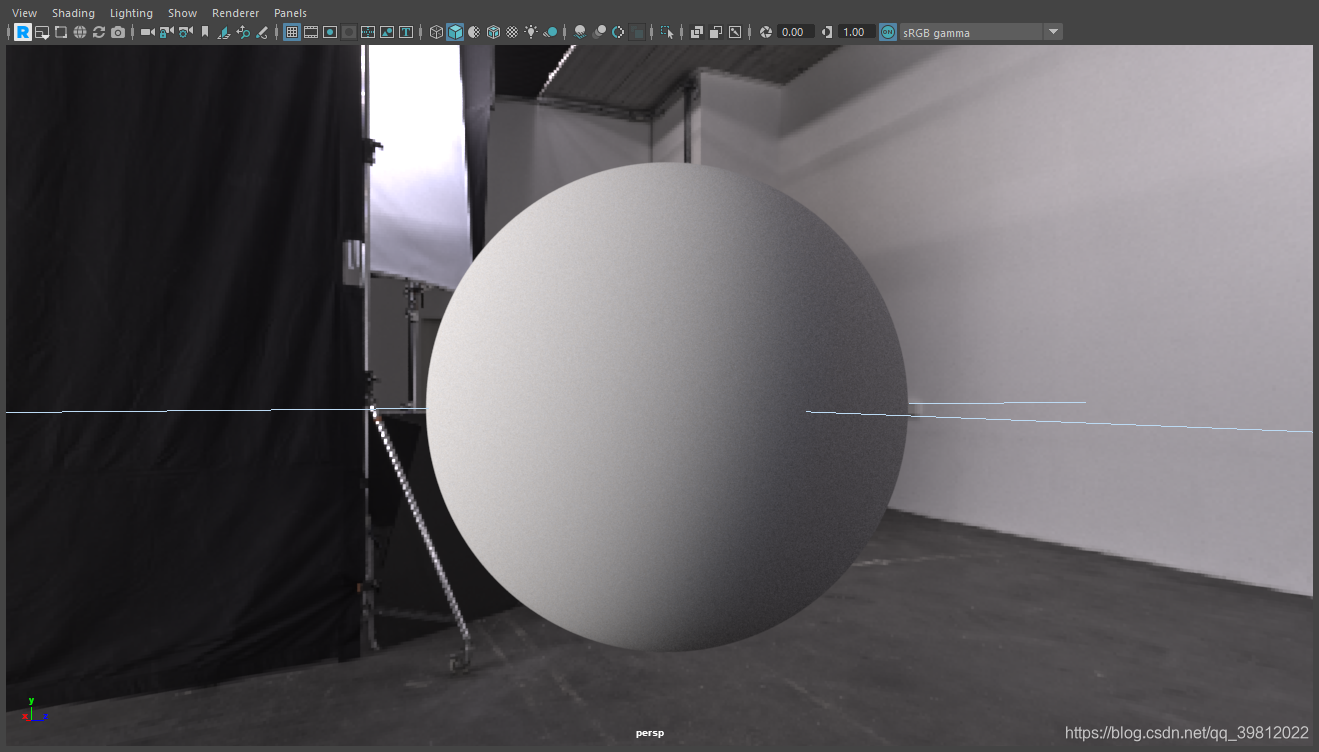The height and width of the screenshot is (752, 1319).
Task: Click the globe icon in toolbar
Action: point(80,32)
